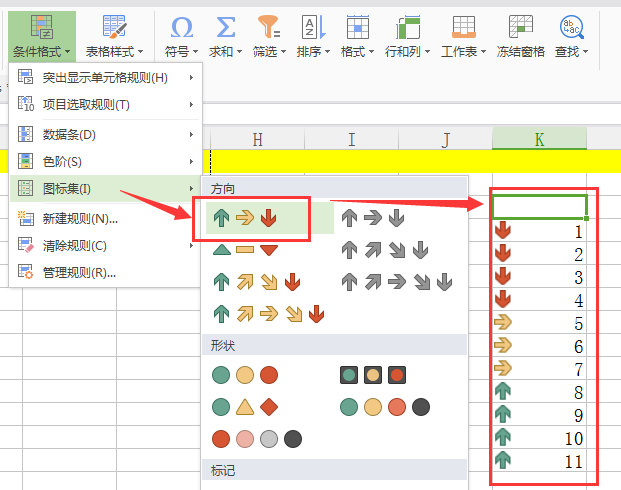This screenshot has width=621, height=490.
Task: Click the Sum (求和) sigma icon
Action: 227,26
